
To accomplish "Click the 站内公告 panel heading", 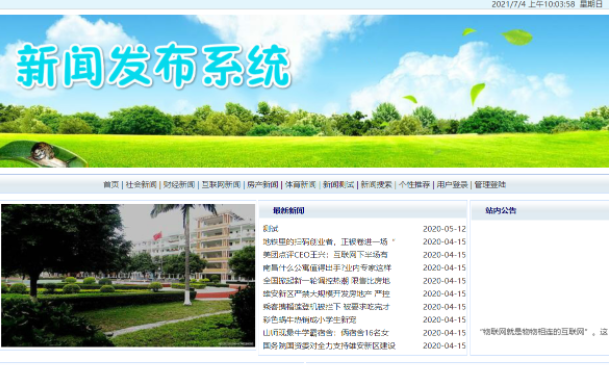I will tap(501, 211).
